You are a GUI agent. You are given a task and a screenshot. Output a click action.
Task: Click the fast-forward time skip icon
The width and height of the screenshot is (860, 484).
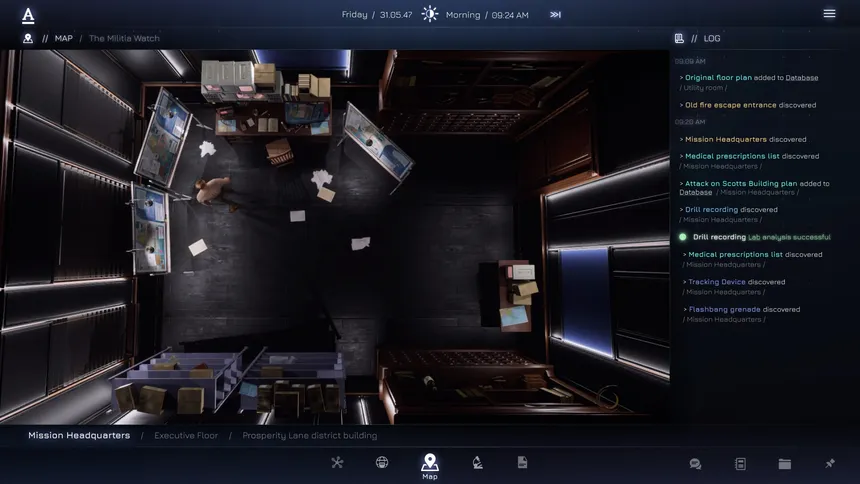tap(555, 15)
